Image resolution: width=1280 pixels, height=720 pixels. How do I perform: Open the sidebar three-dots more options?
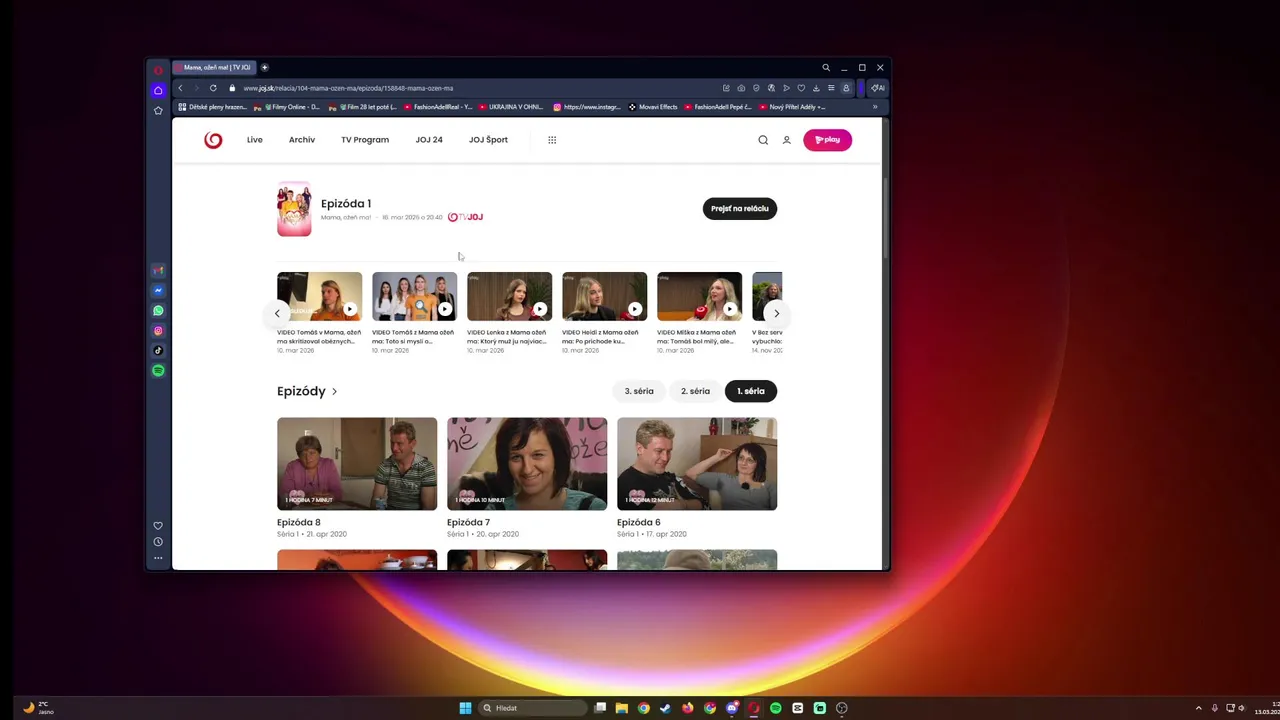(158, 558)
